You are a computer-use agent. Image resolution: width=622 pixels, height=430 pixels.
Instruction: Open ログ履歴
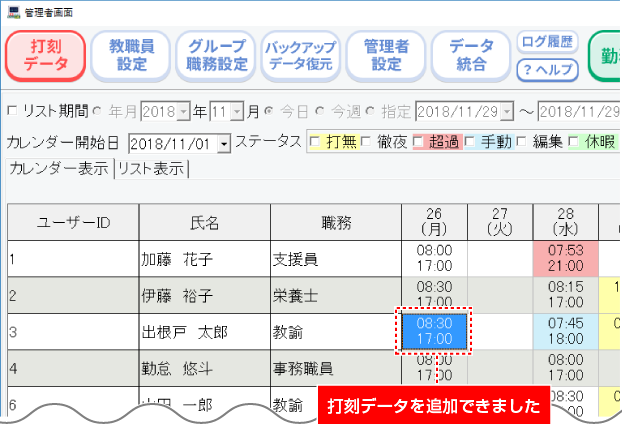tap(547, 42)
